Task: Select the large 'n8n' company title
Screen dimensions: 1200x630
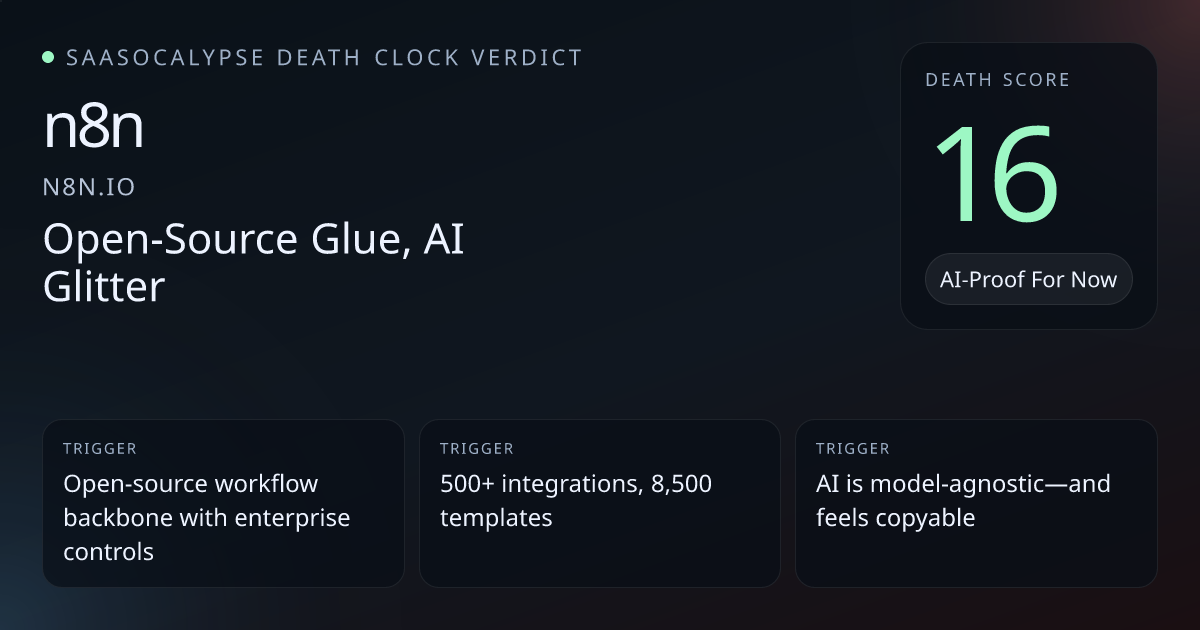Action: point(93,128)
